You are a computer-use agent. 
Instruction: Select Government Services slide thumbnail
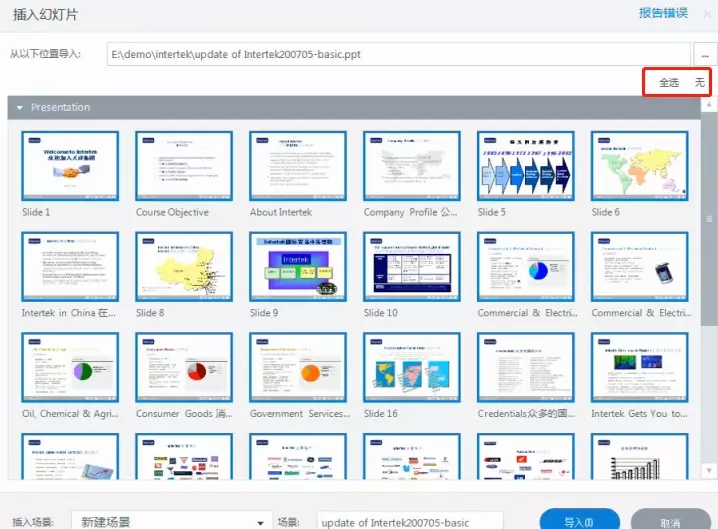(298, 367)
